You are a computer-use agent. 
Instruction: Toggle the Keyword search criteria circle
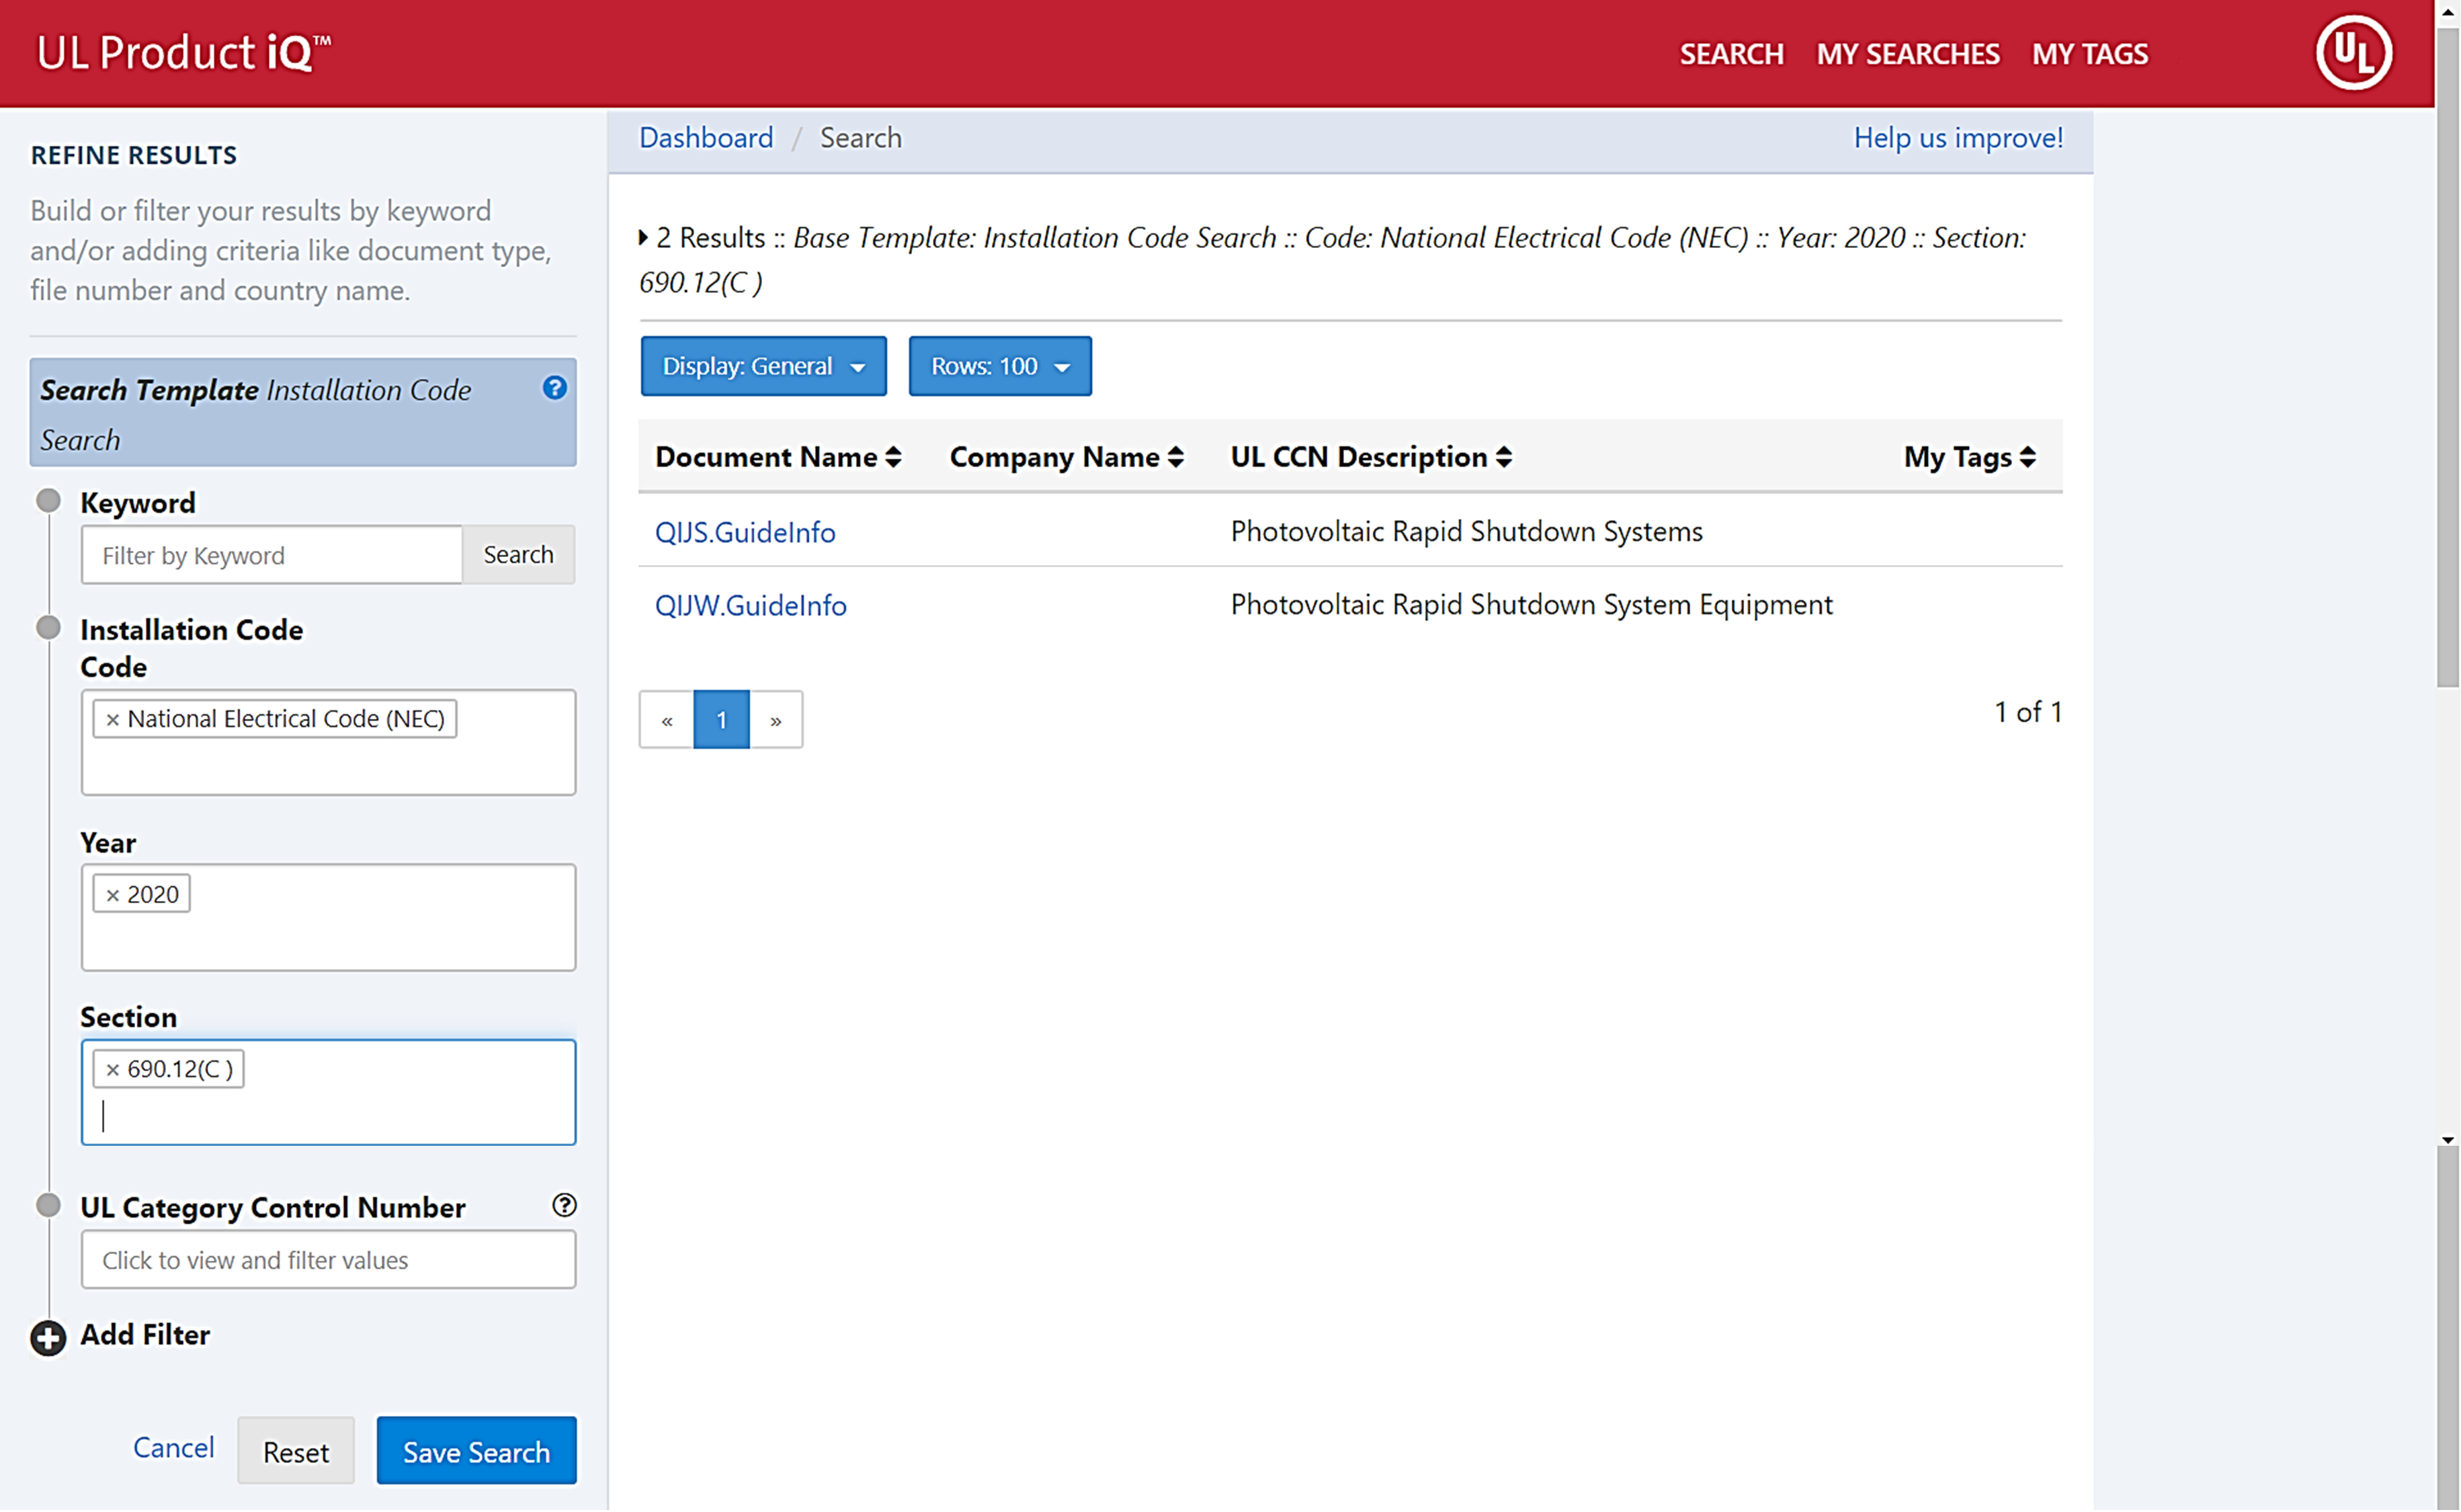(x=48, y=501)
